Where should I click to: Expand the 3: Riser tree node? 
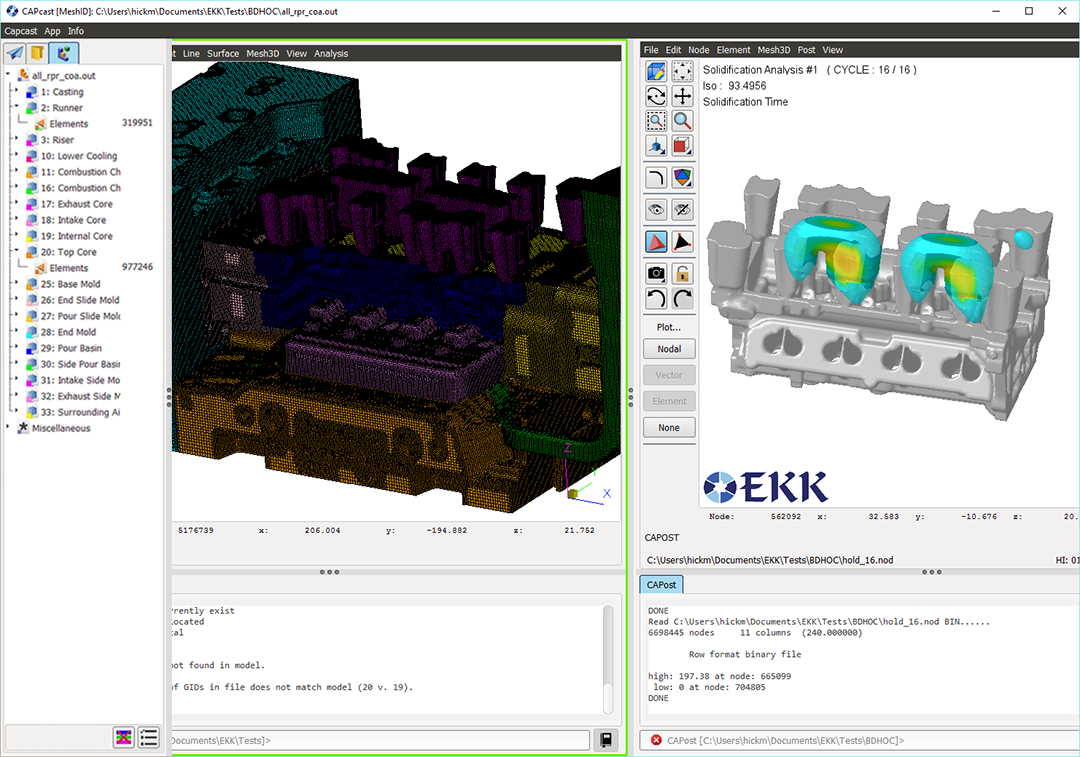17,138
